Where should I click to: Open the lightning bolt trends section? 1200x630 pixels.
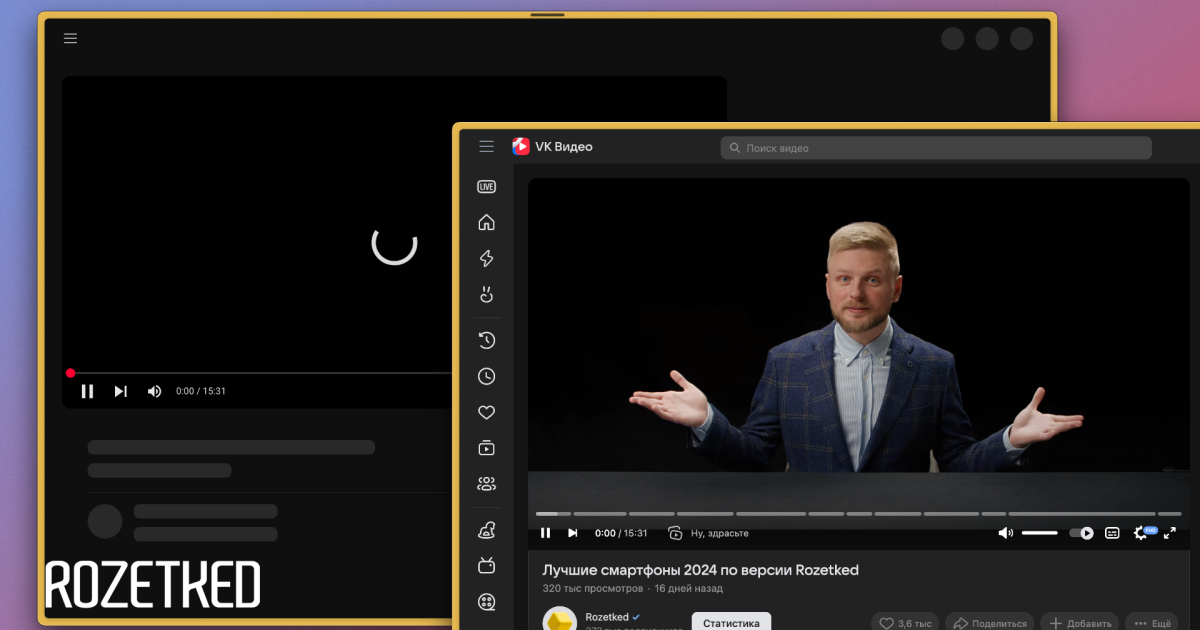487,259
